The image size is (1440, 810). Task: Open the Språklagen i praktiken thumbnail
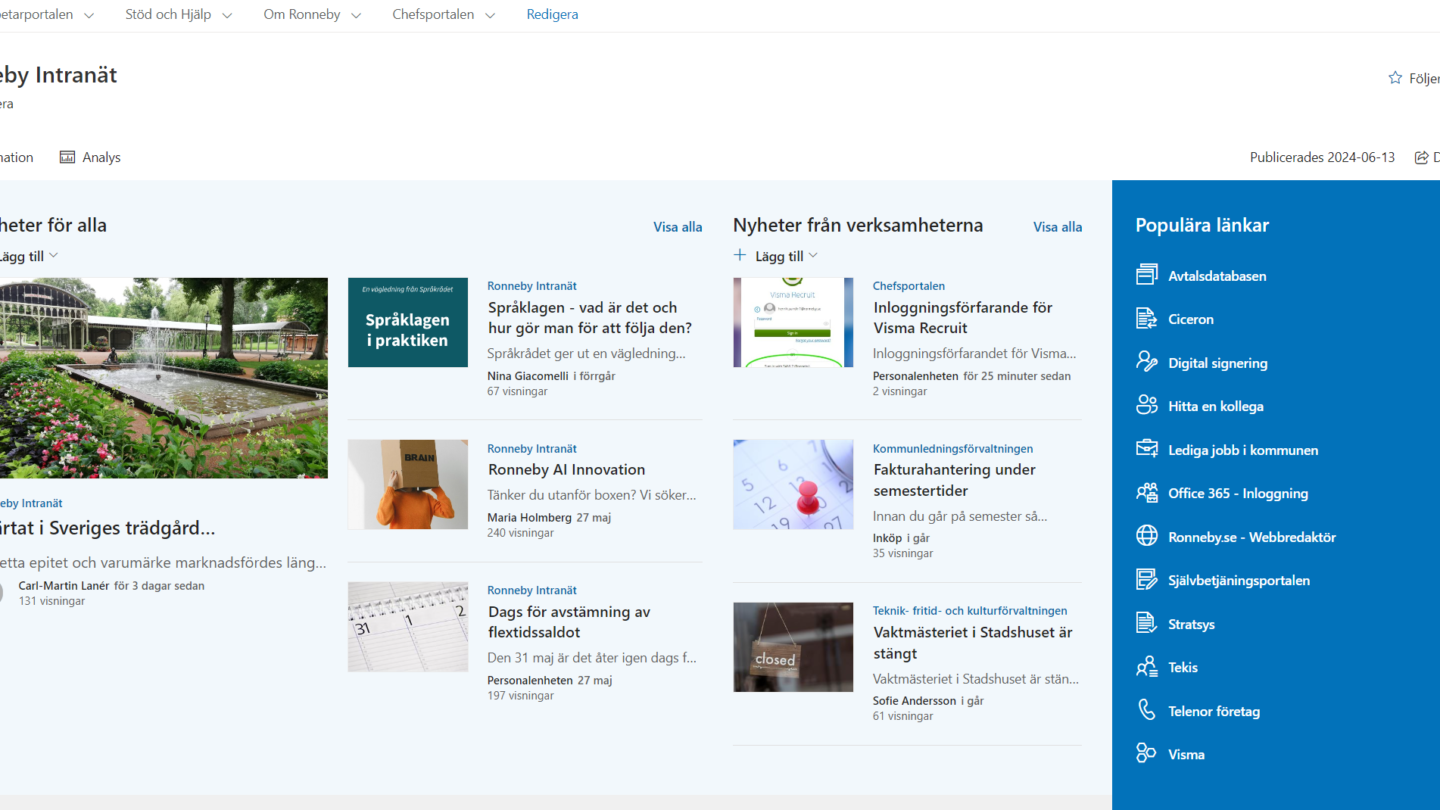(408, 322)
